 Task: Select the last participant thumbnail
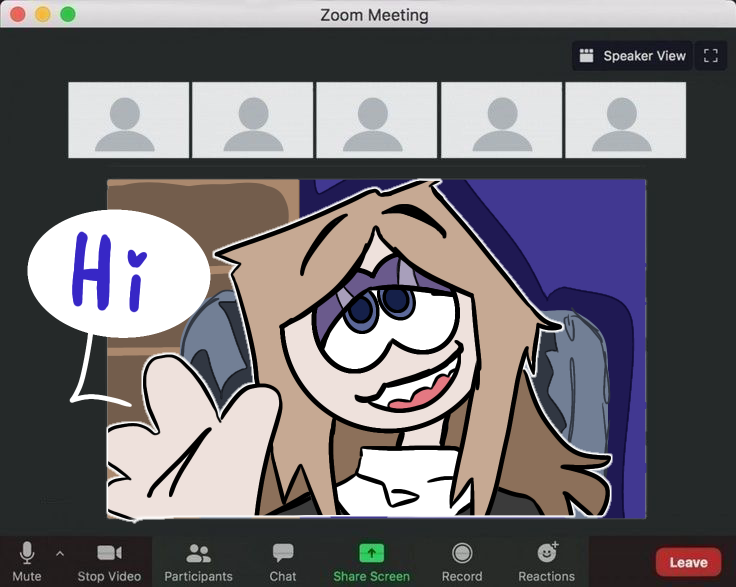[x=625, y=120]
